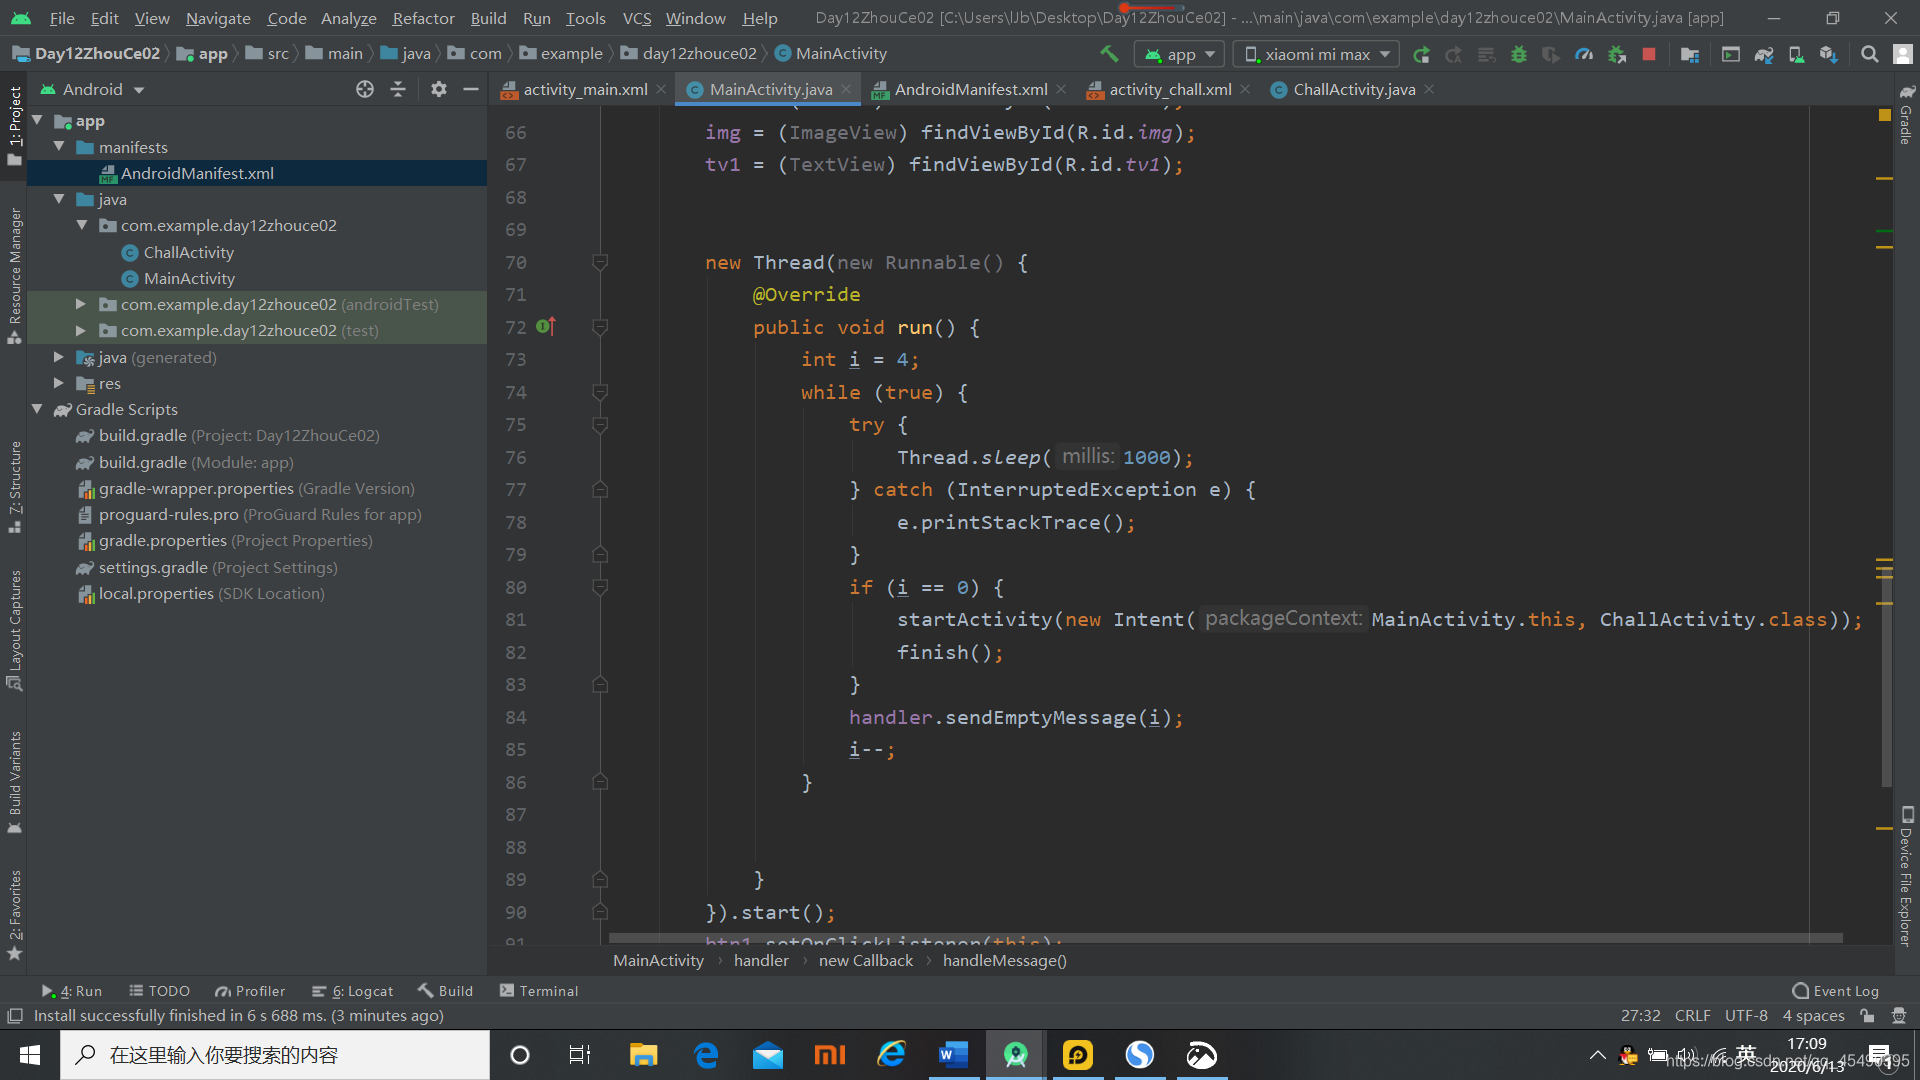The height and width of the screenshot is (1080, 1920).
Task: Open the Analyze menu
Action: [348, 18]
